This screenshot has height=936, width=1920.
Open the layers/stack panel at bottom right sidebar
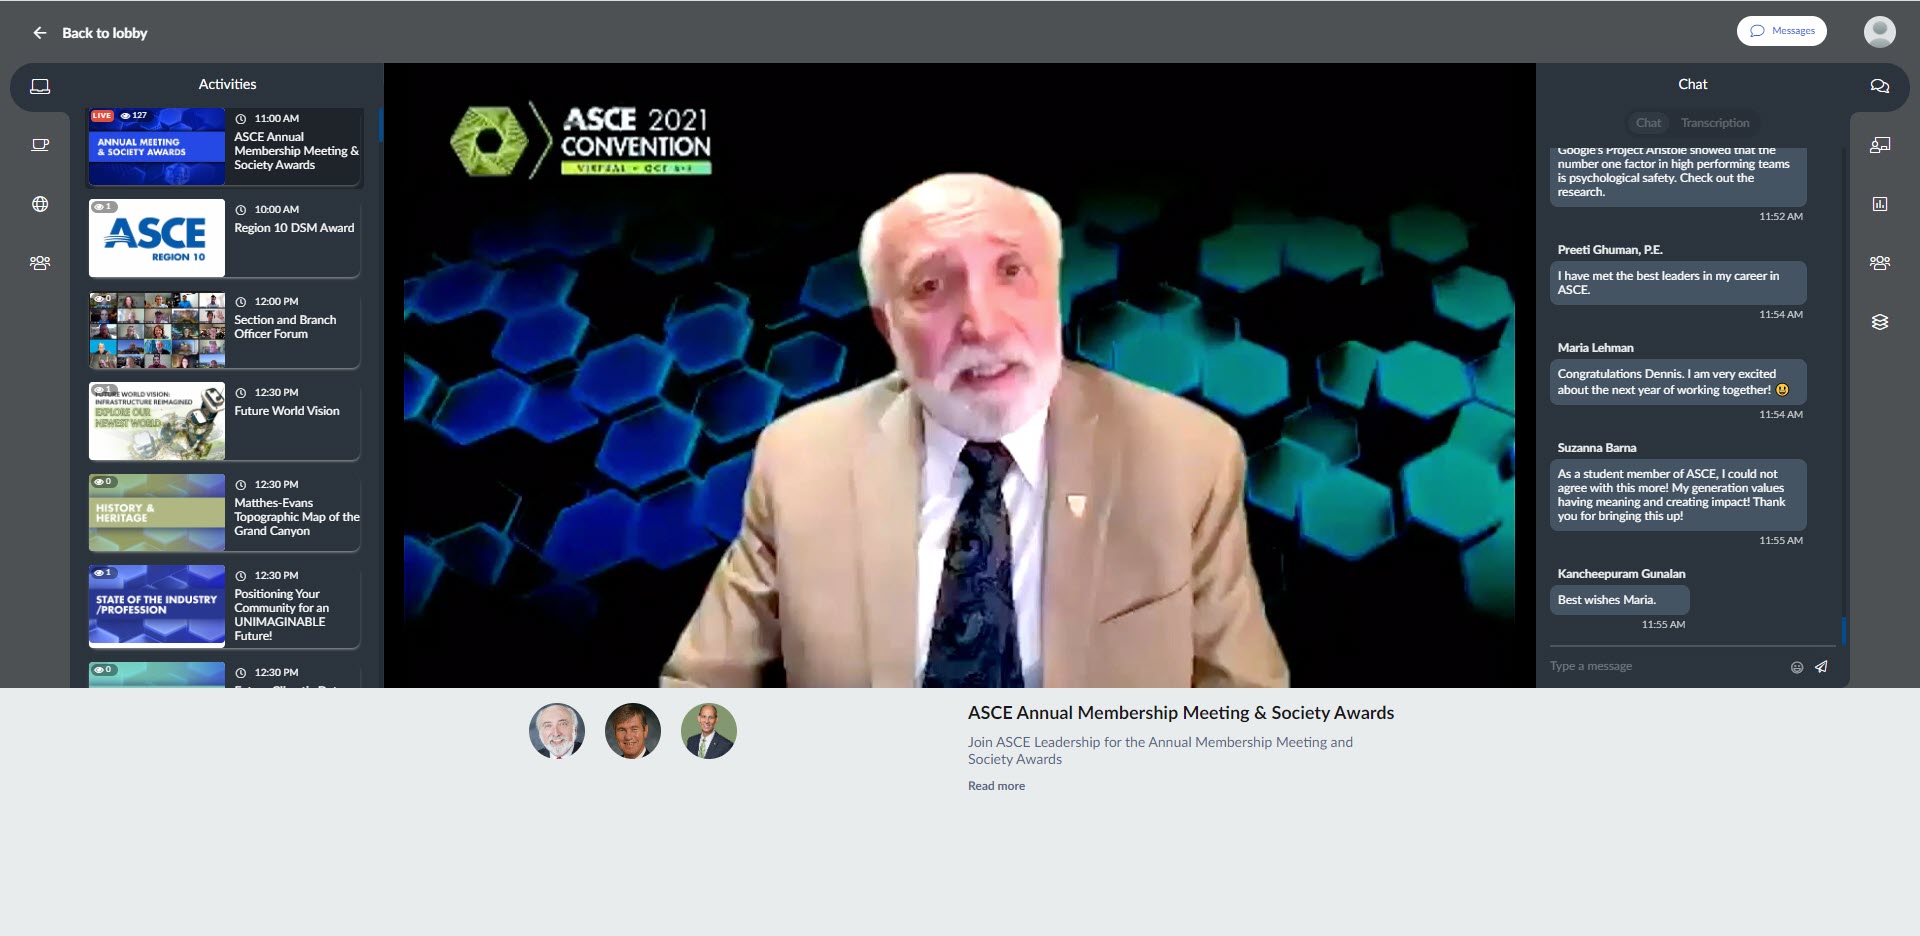[1881, 321]
